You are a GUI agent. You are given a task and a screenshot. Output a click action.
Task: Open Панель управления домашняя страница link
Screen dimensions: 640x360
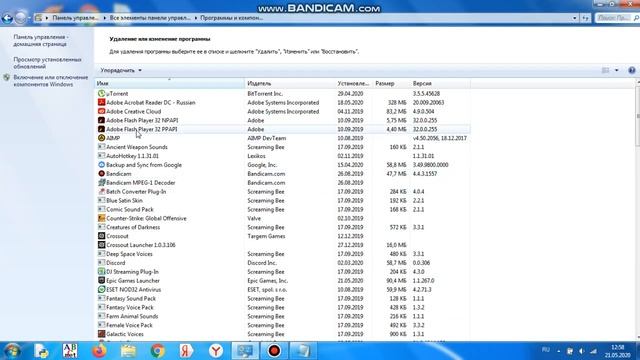point(41,40)
